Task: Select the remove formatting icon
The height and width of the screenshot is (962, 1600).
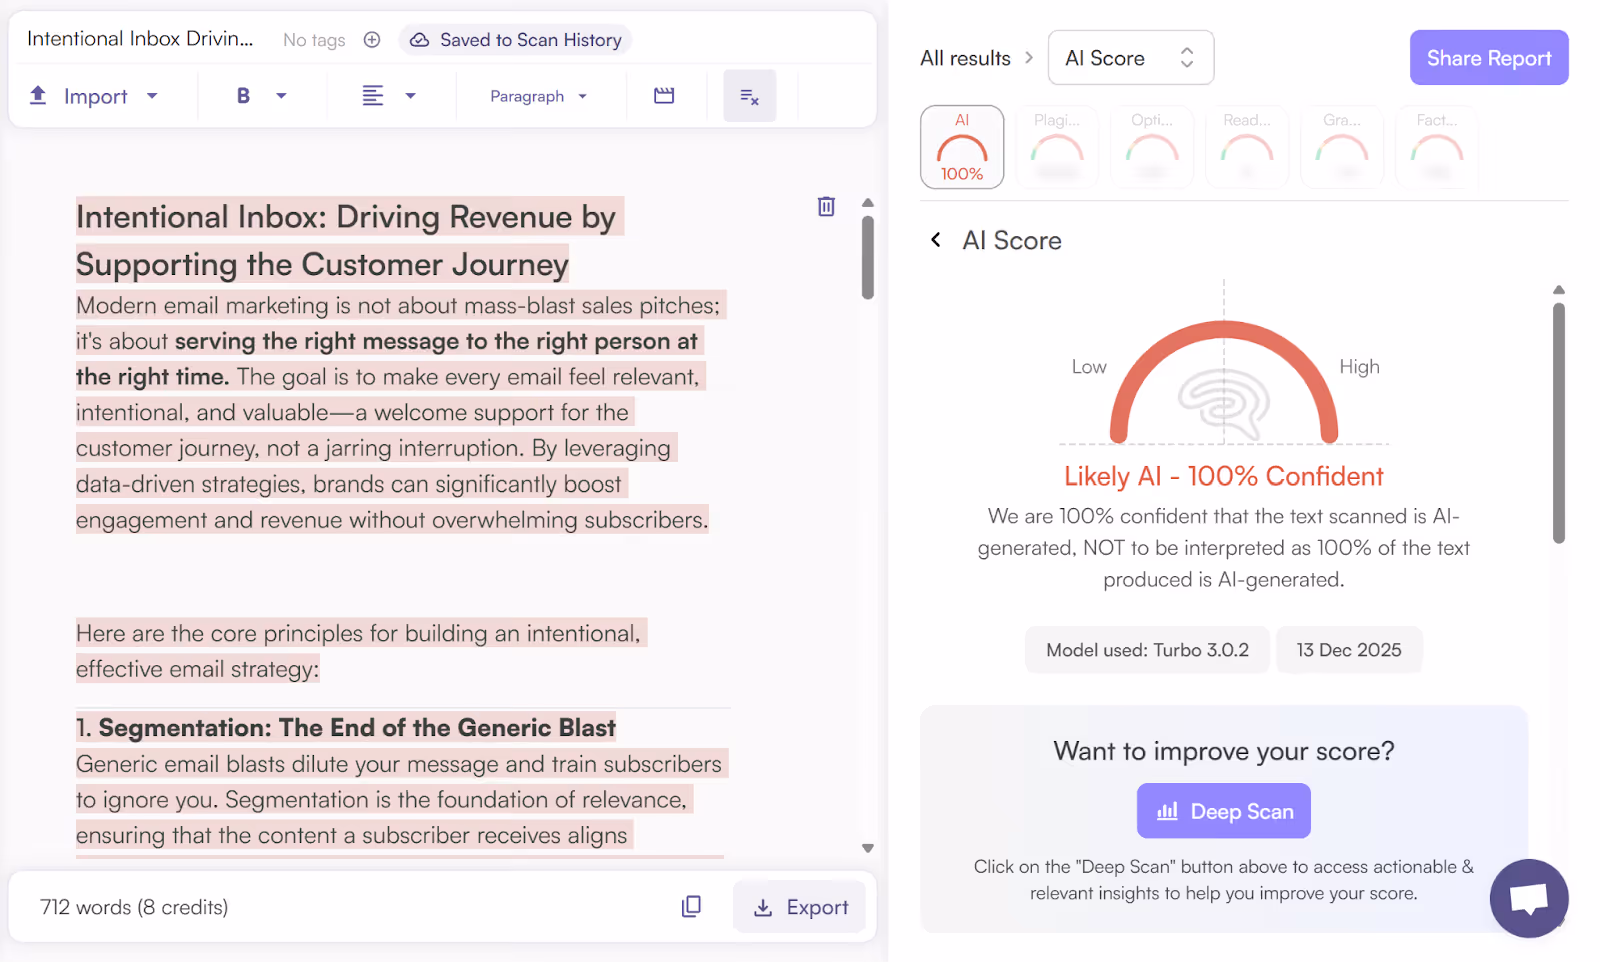Action: 749,95
